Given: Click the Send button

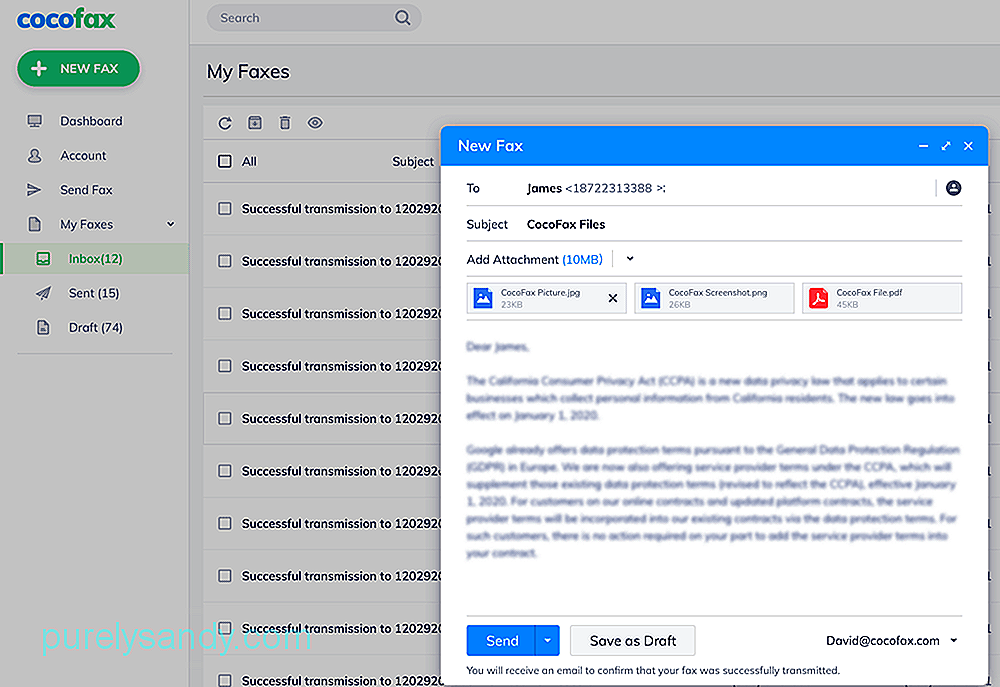Looking at the screenshot, I should (501, 640).
